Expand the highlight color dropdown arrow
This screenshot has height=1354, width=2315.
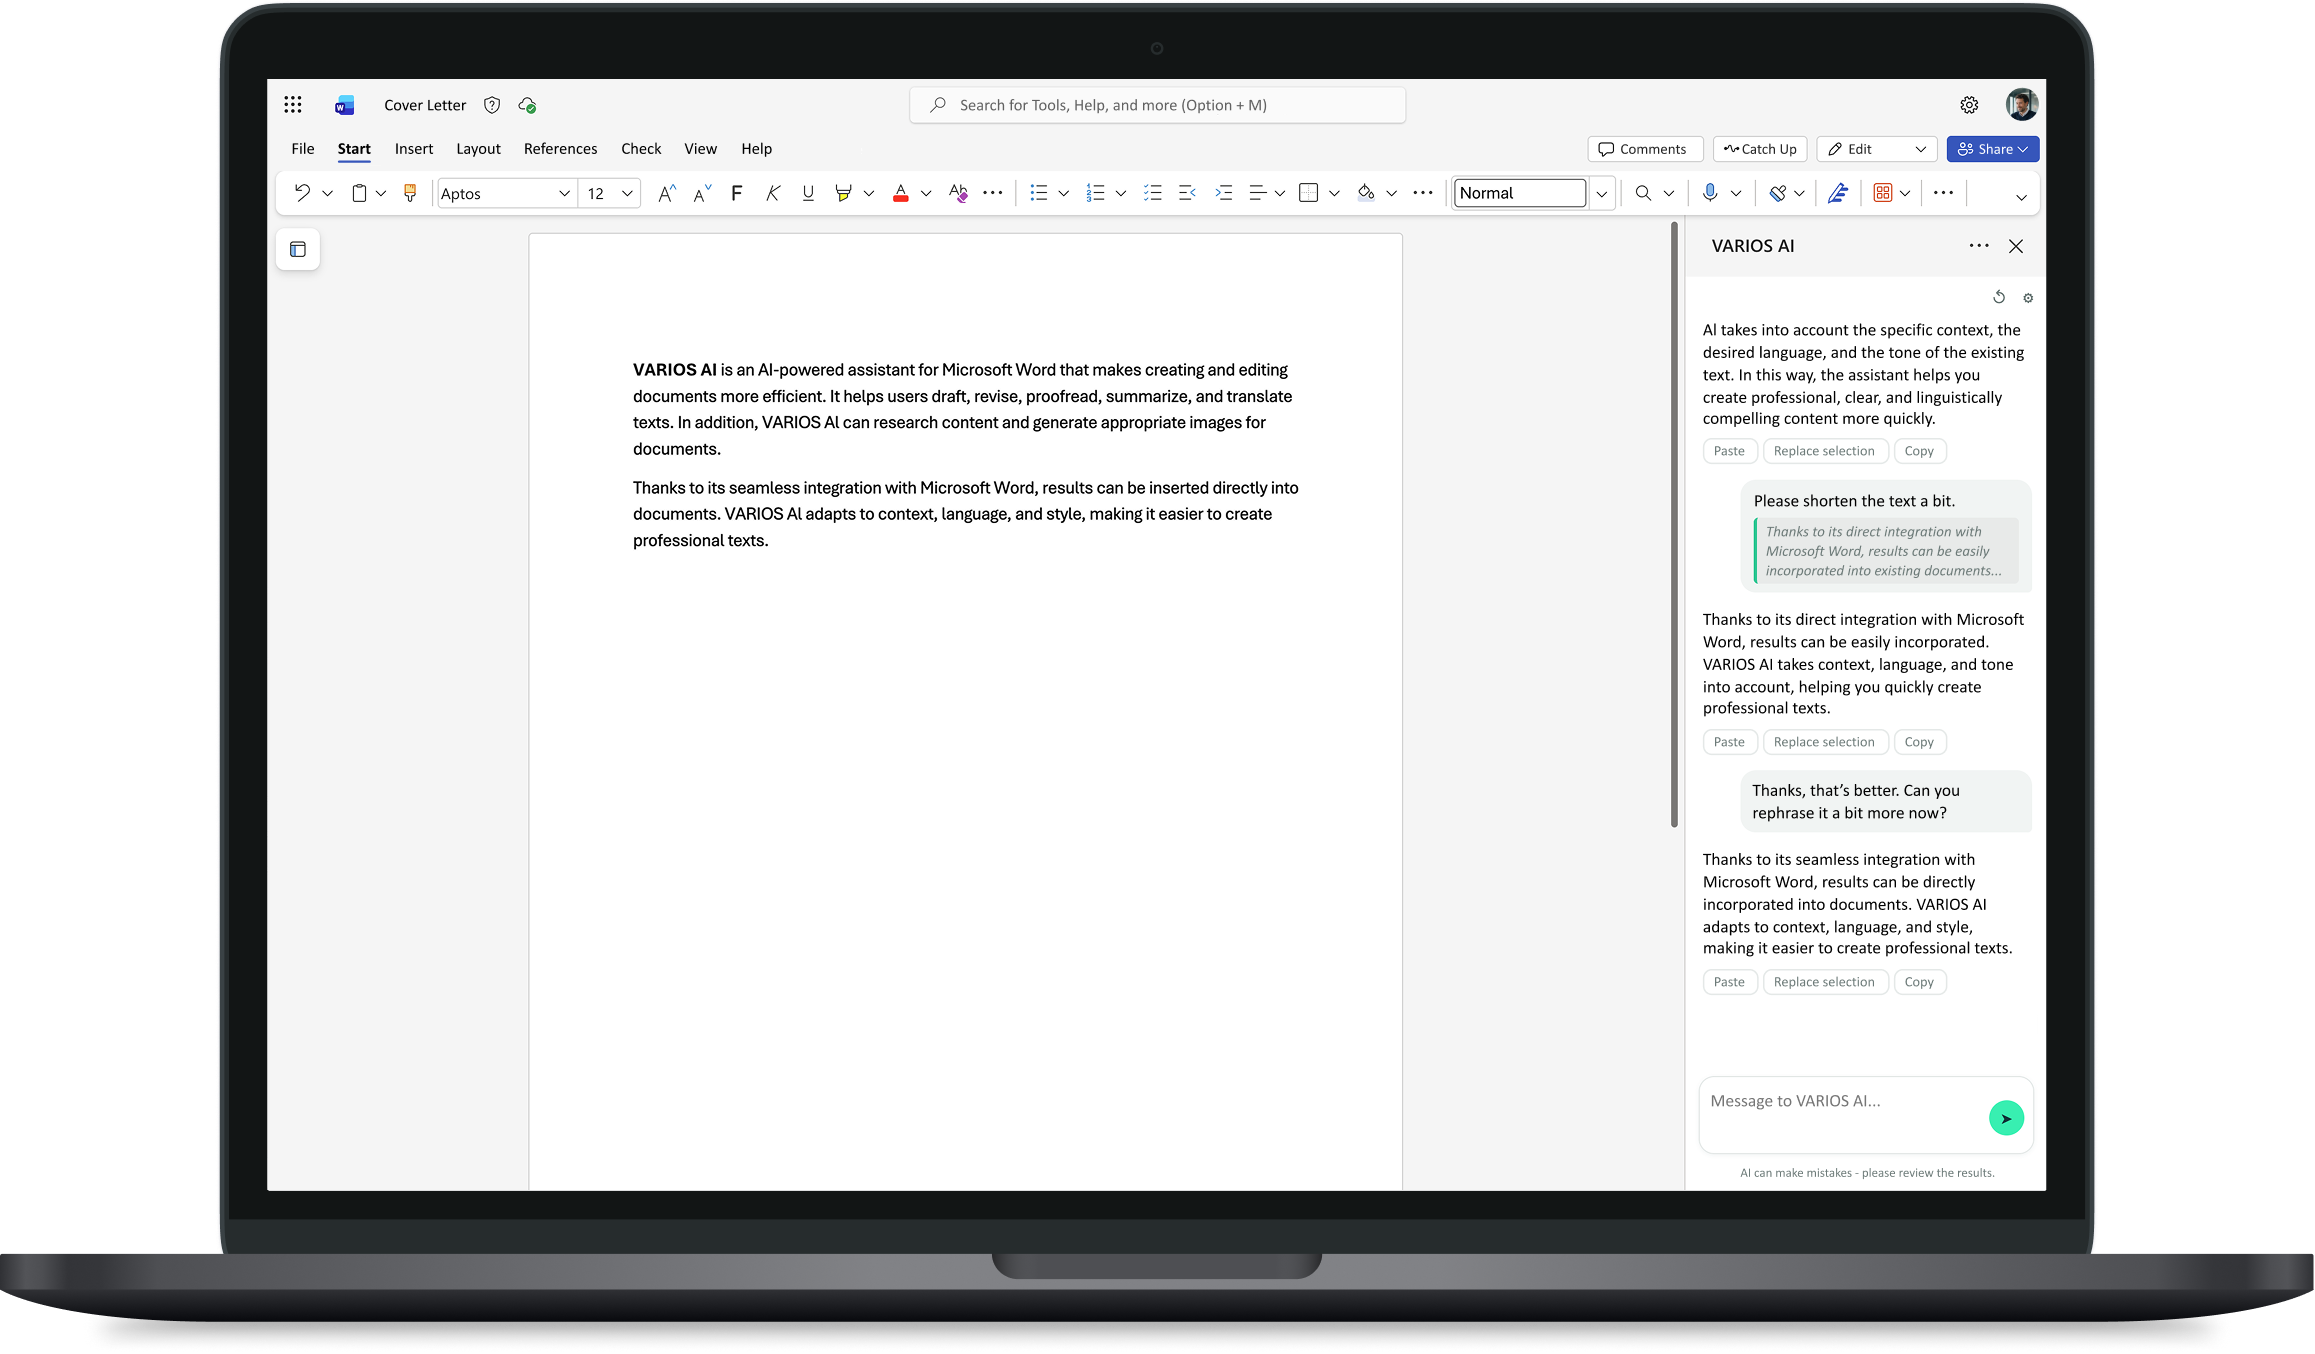coord(869,194)
